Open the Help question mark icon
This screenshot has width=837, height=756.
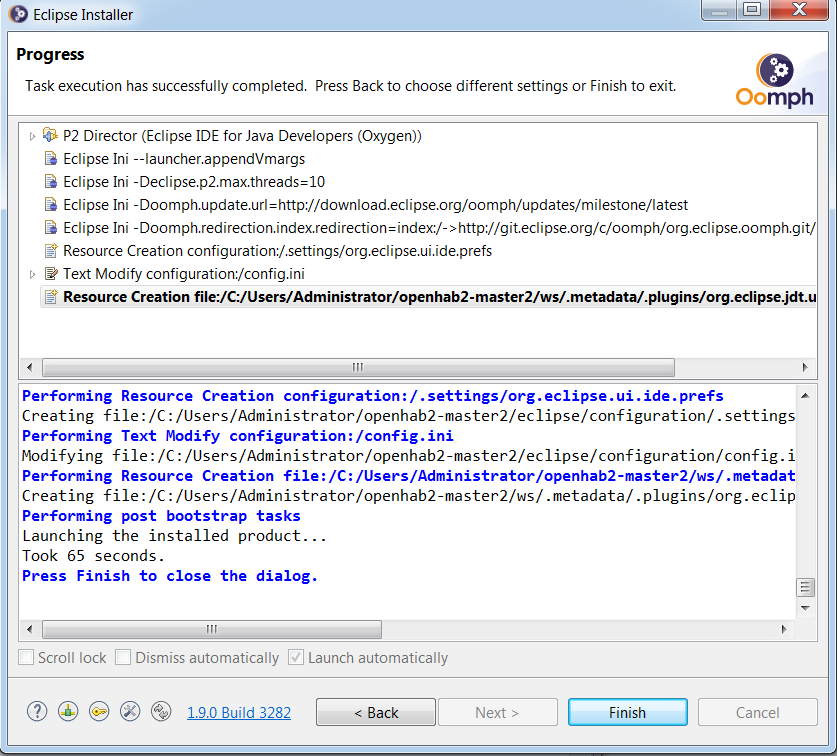click(37, 712)
